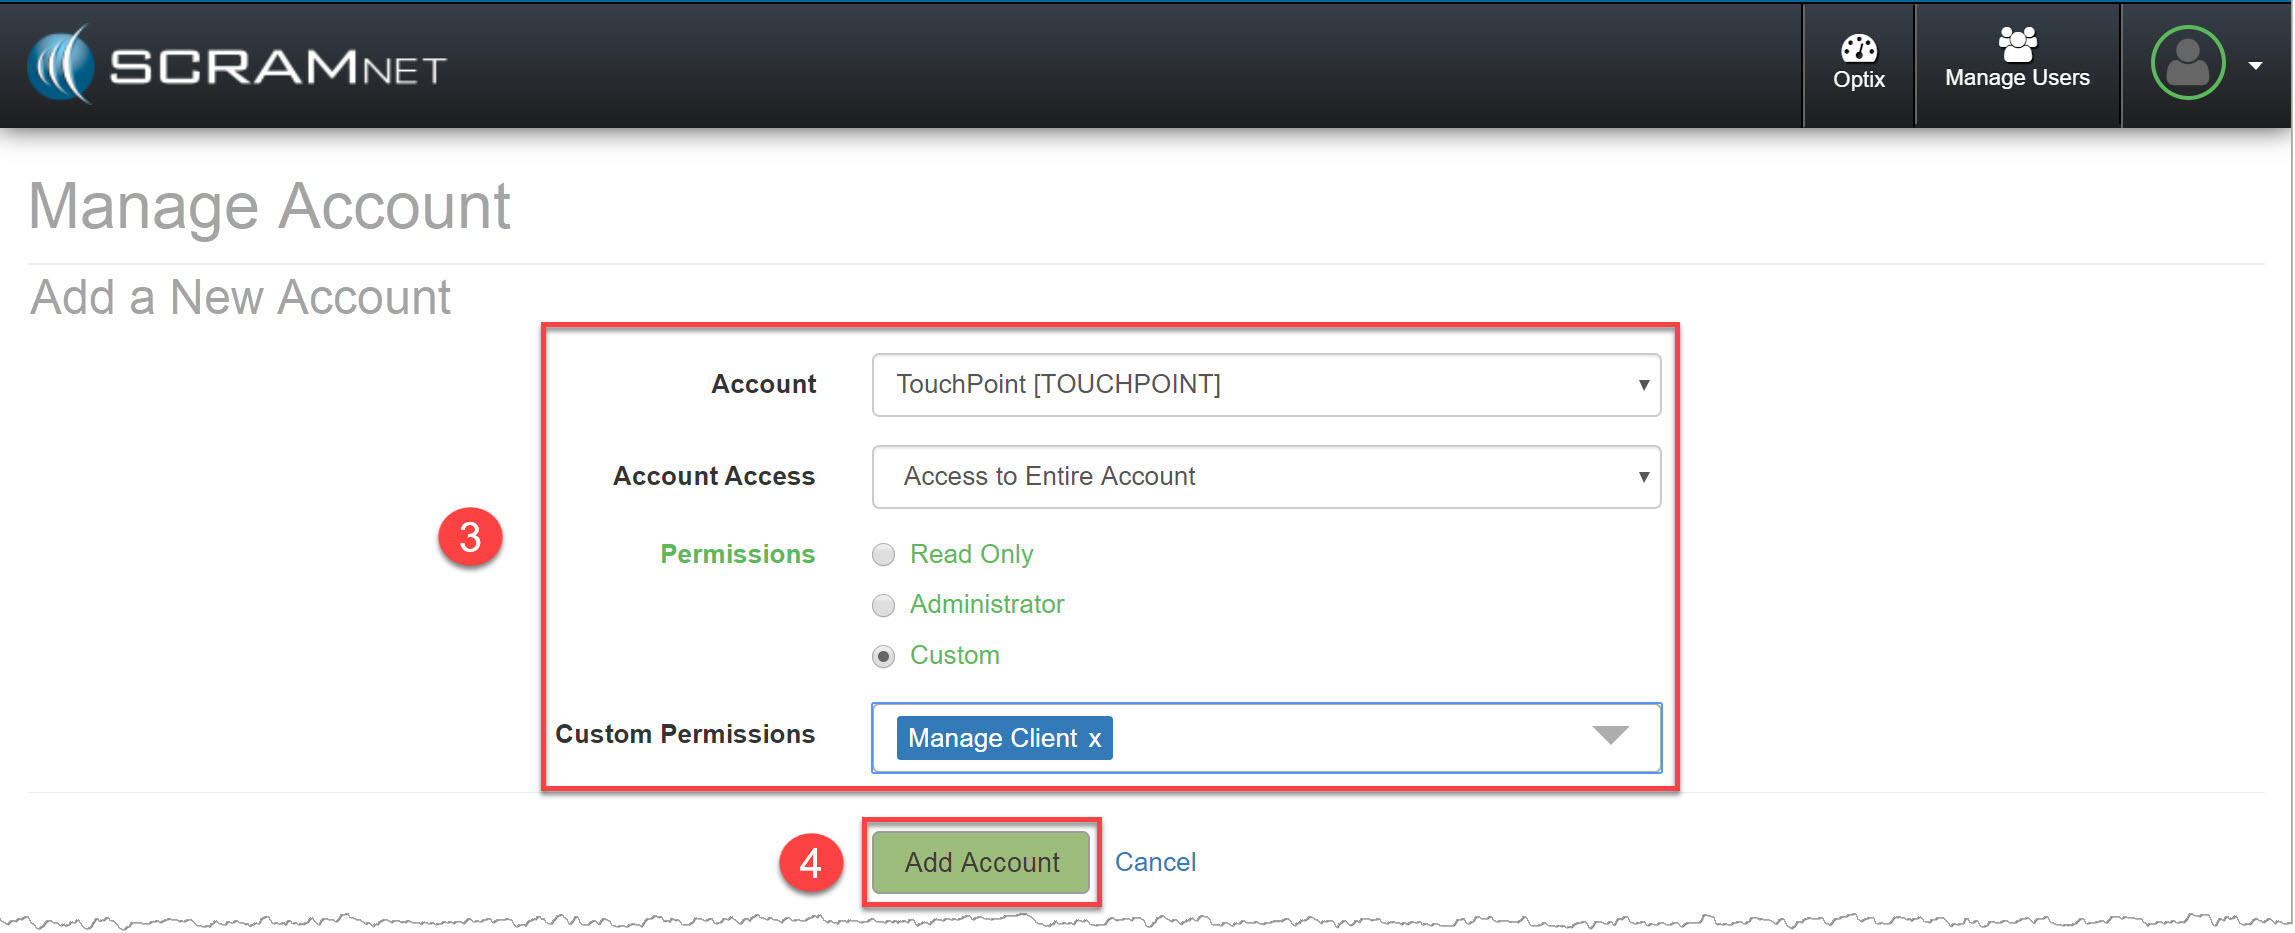Click the Manage Users people icon

click(2017, 43)
